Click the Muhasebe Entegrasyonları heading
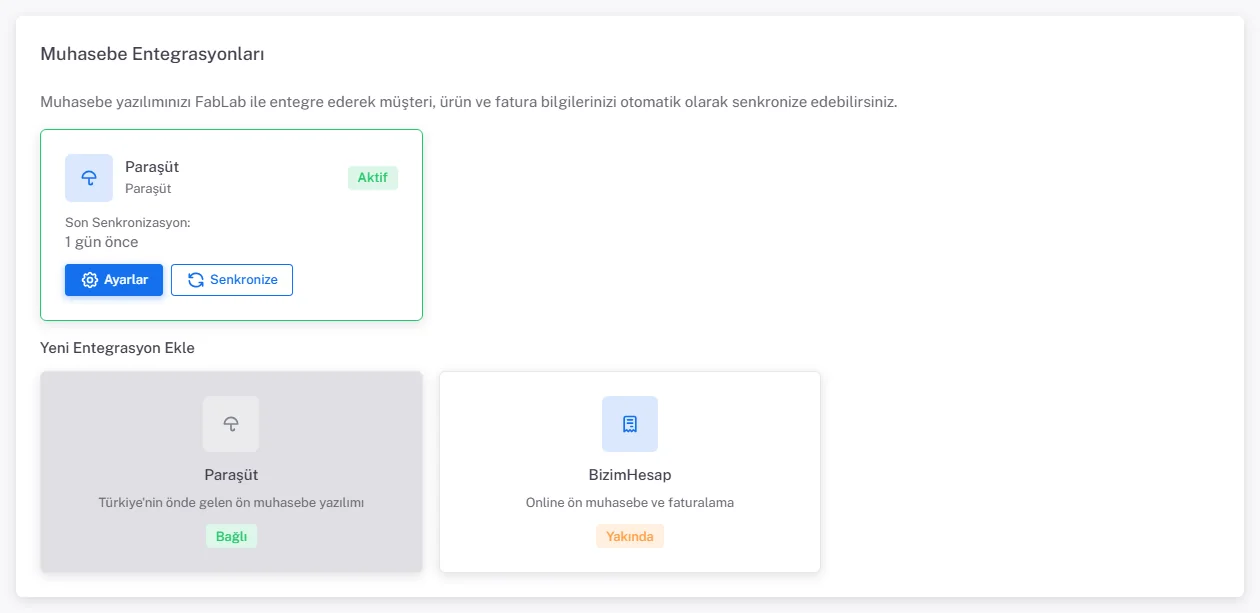Image resolution: width=1260 pixels, height=613 pixels. tap(152, 54)
